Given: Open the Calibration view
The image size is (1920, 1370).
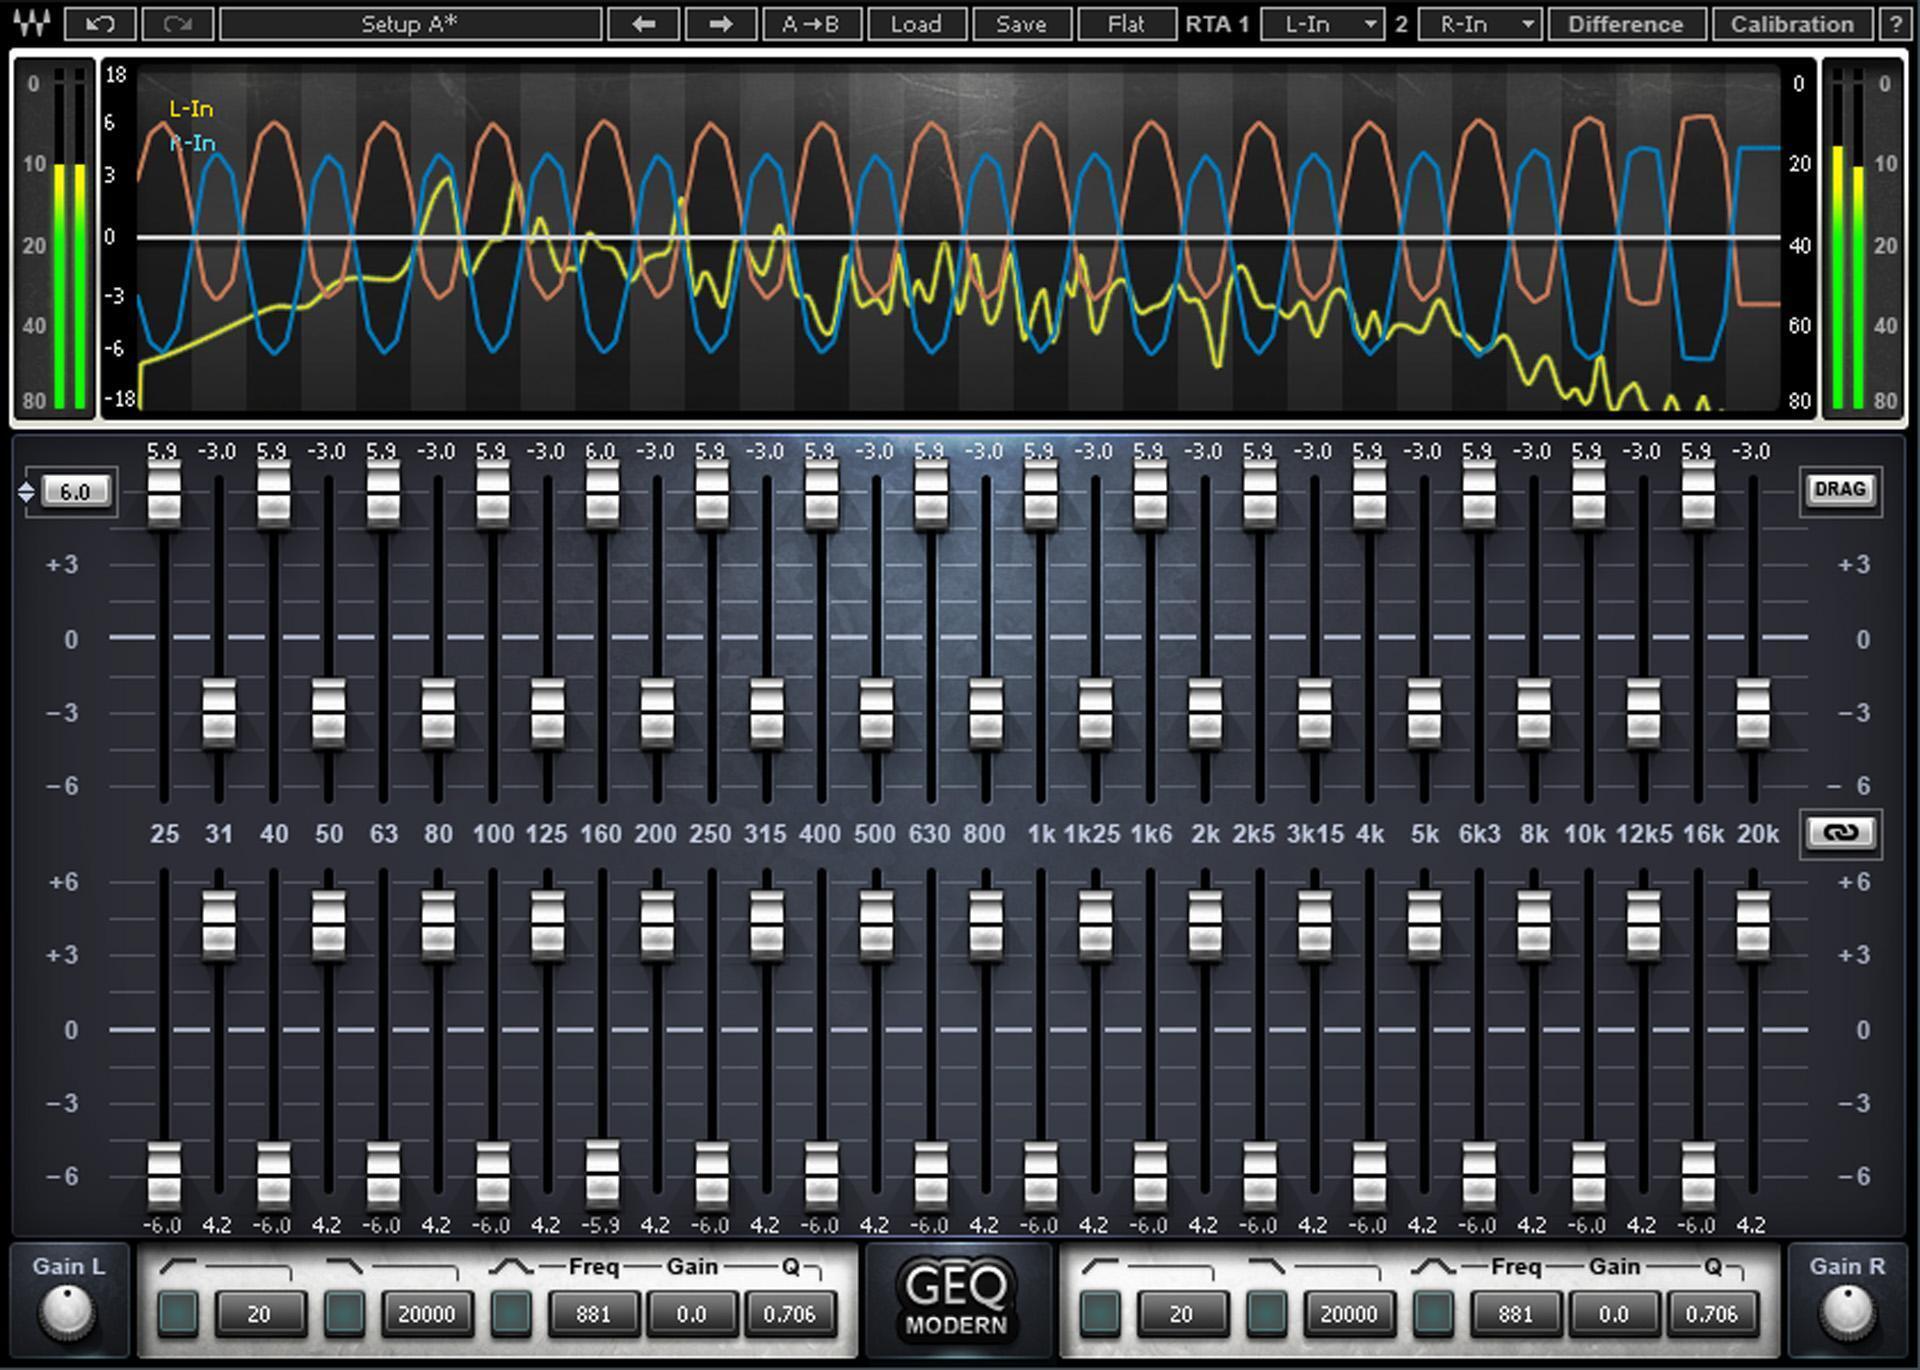Looking at the screenshot, I should tap(1794, 24).
